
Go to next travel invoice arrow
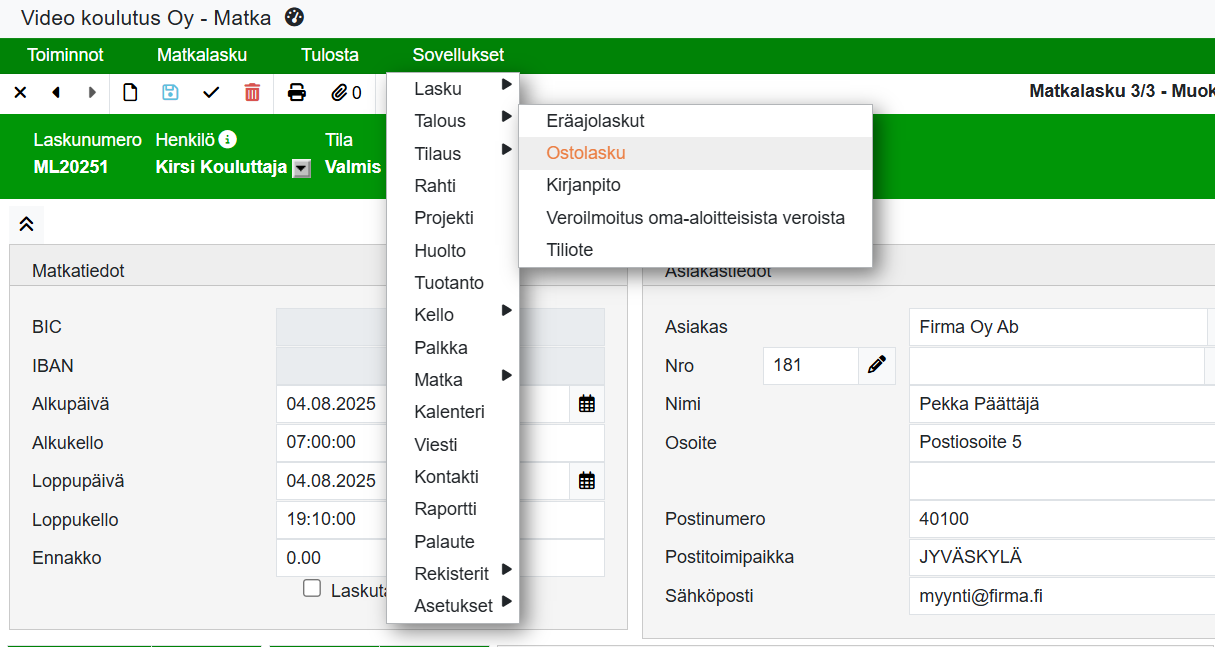pos(92,93)
